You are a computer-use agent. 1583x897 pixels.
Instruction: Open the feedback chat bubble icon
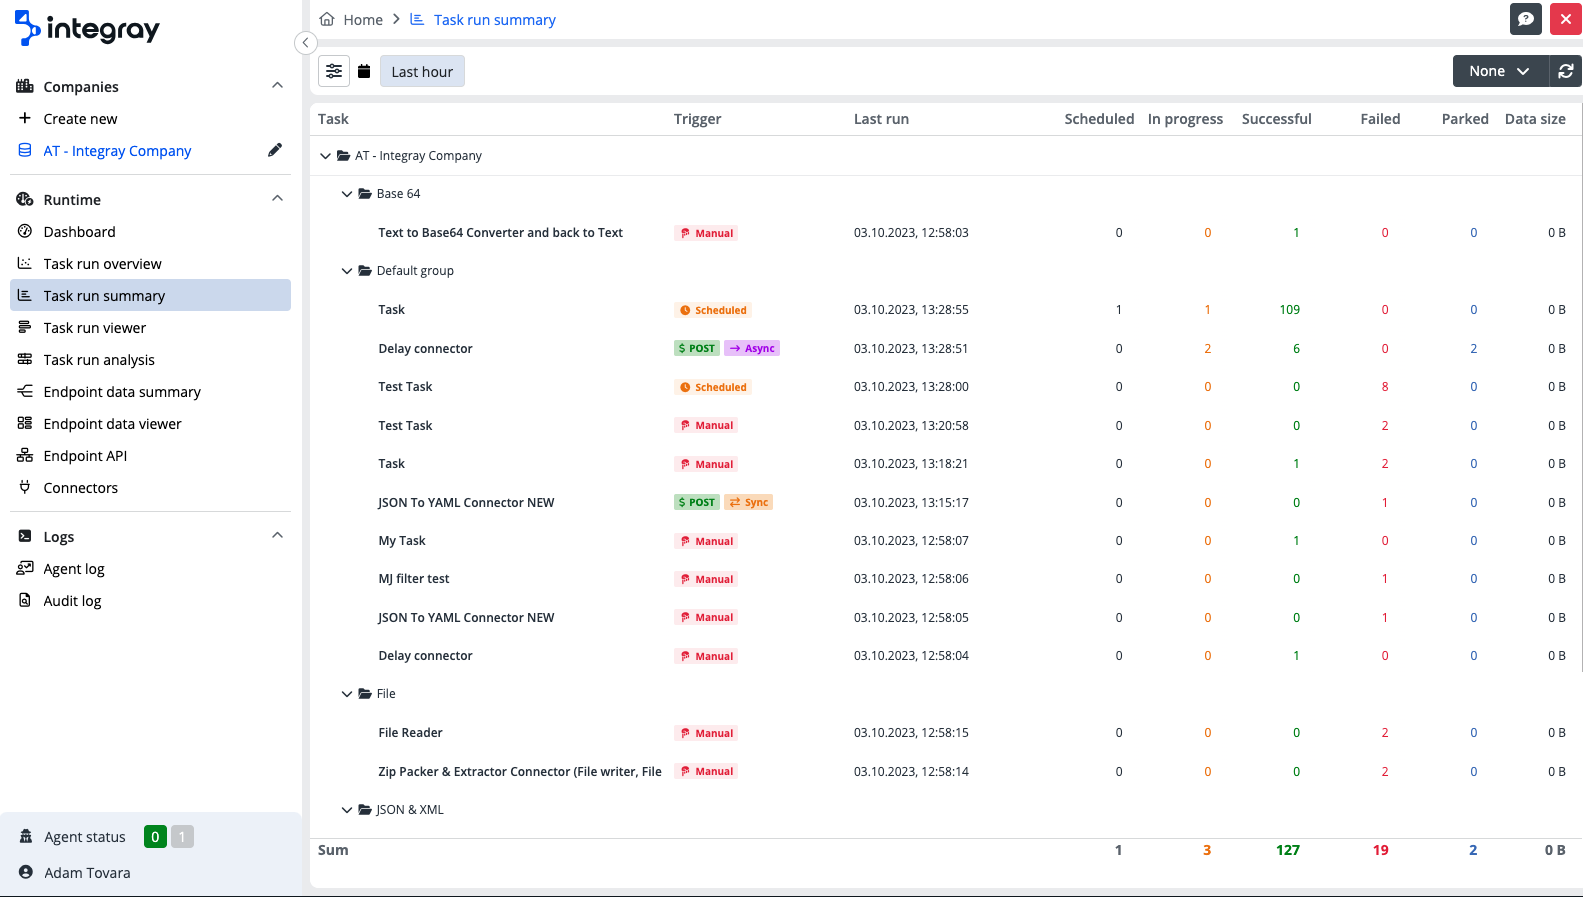[x=1525, y=19]
